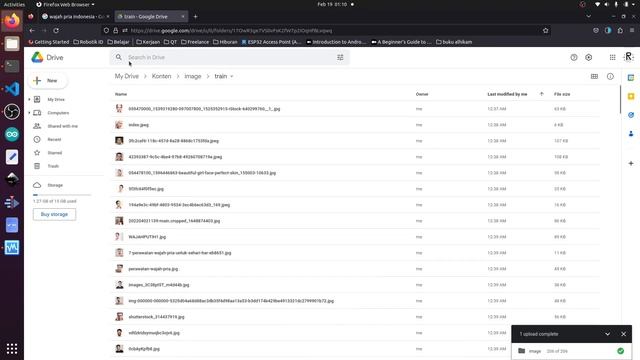The image size is (640, 360).
Task: Open the Google Drive logo home link
Action: pyautogui.click(x=47, y=58)
